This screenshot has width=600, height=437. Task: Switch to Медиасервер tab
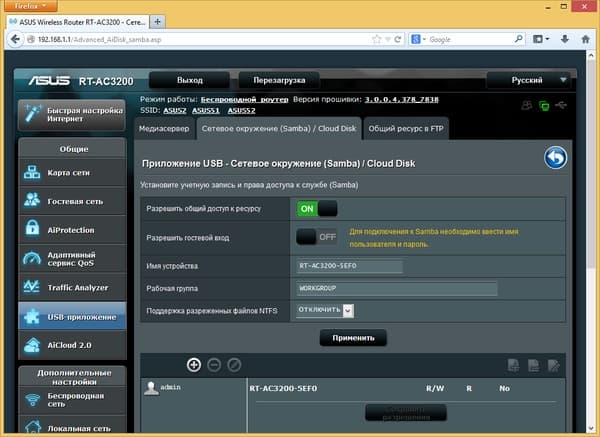(x=164, y=129)
